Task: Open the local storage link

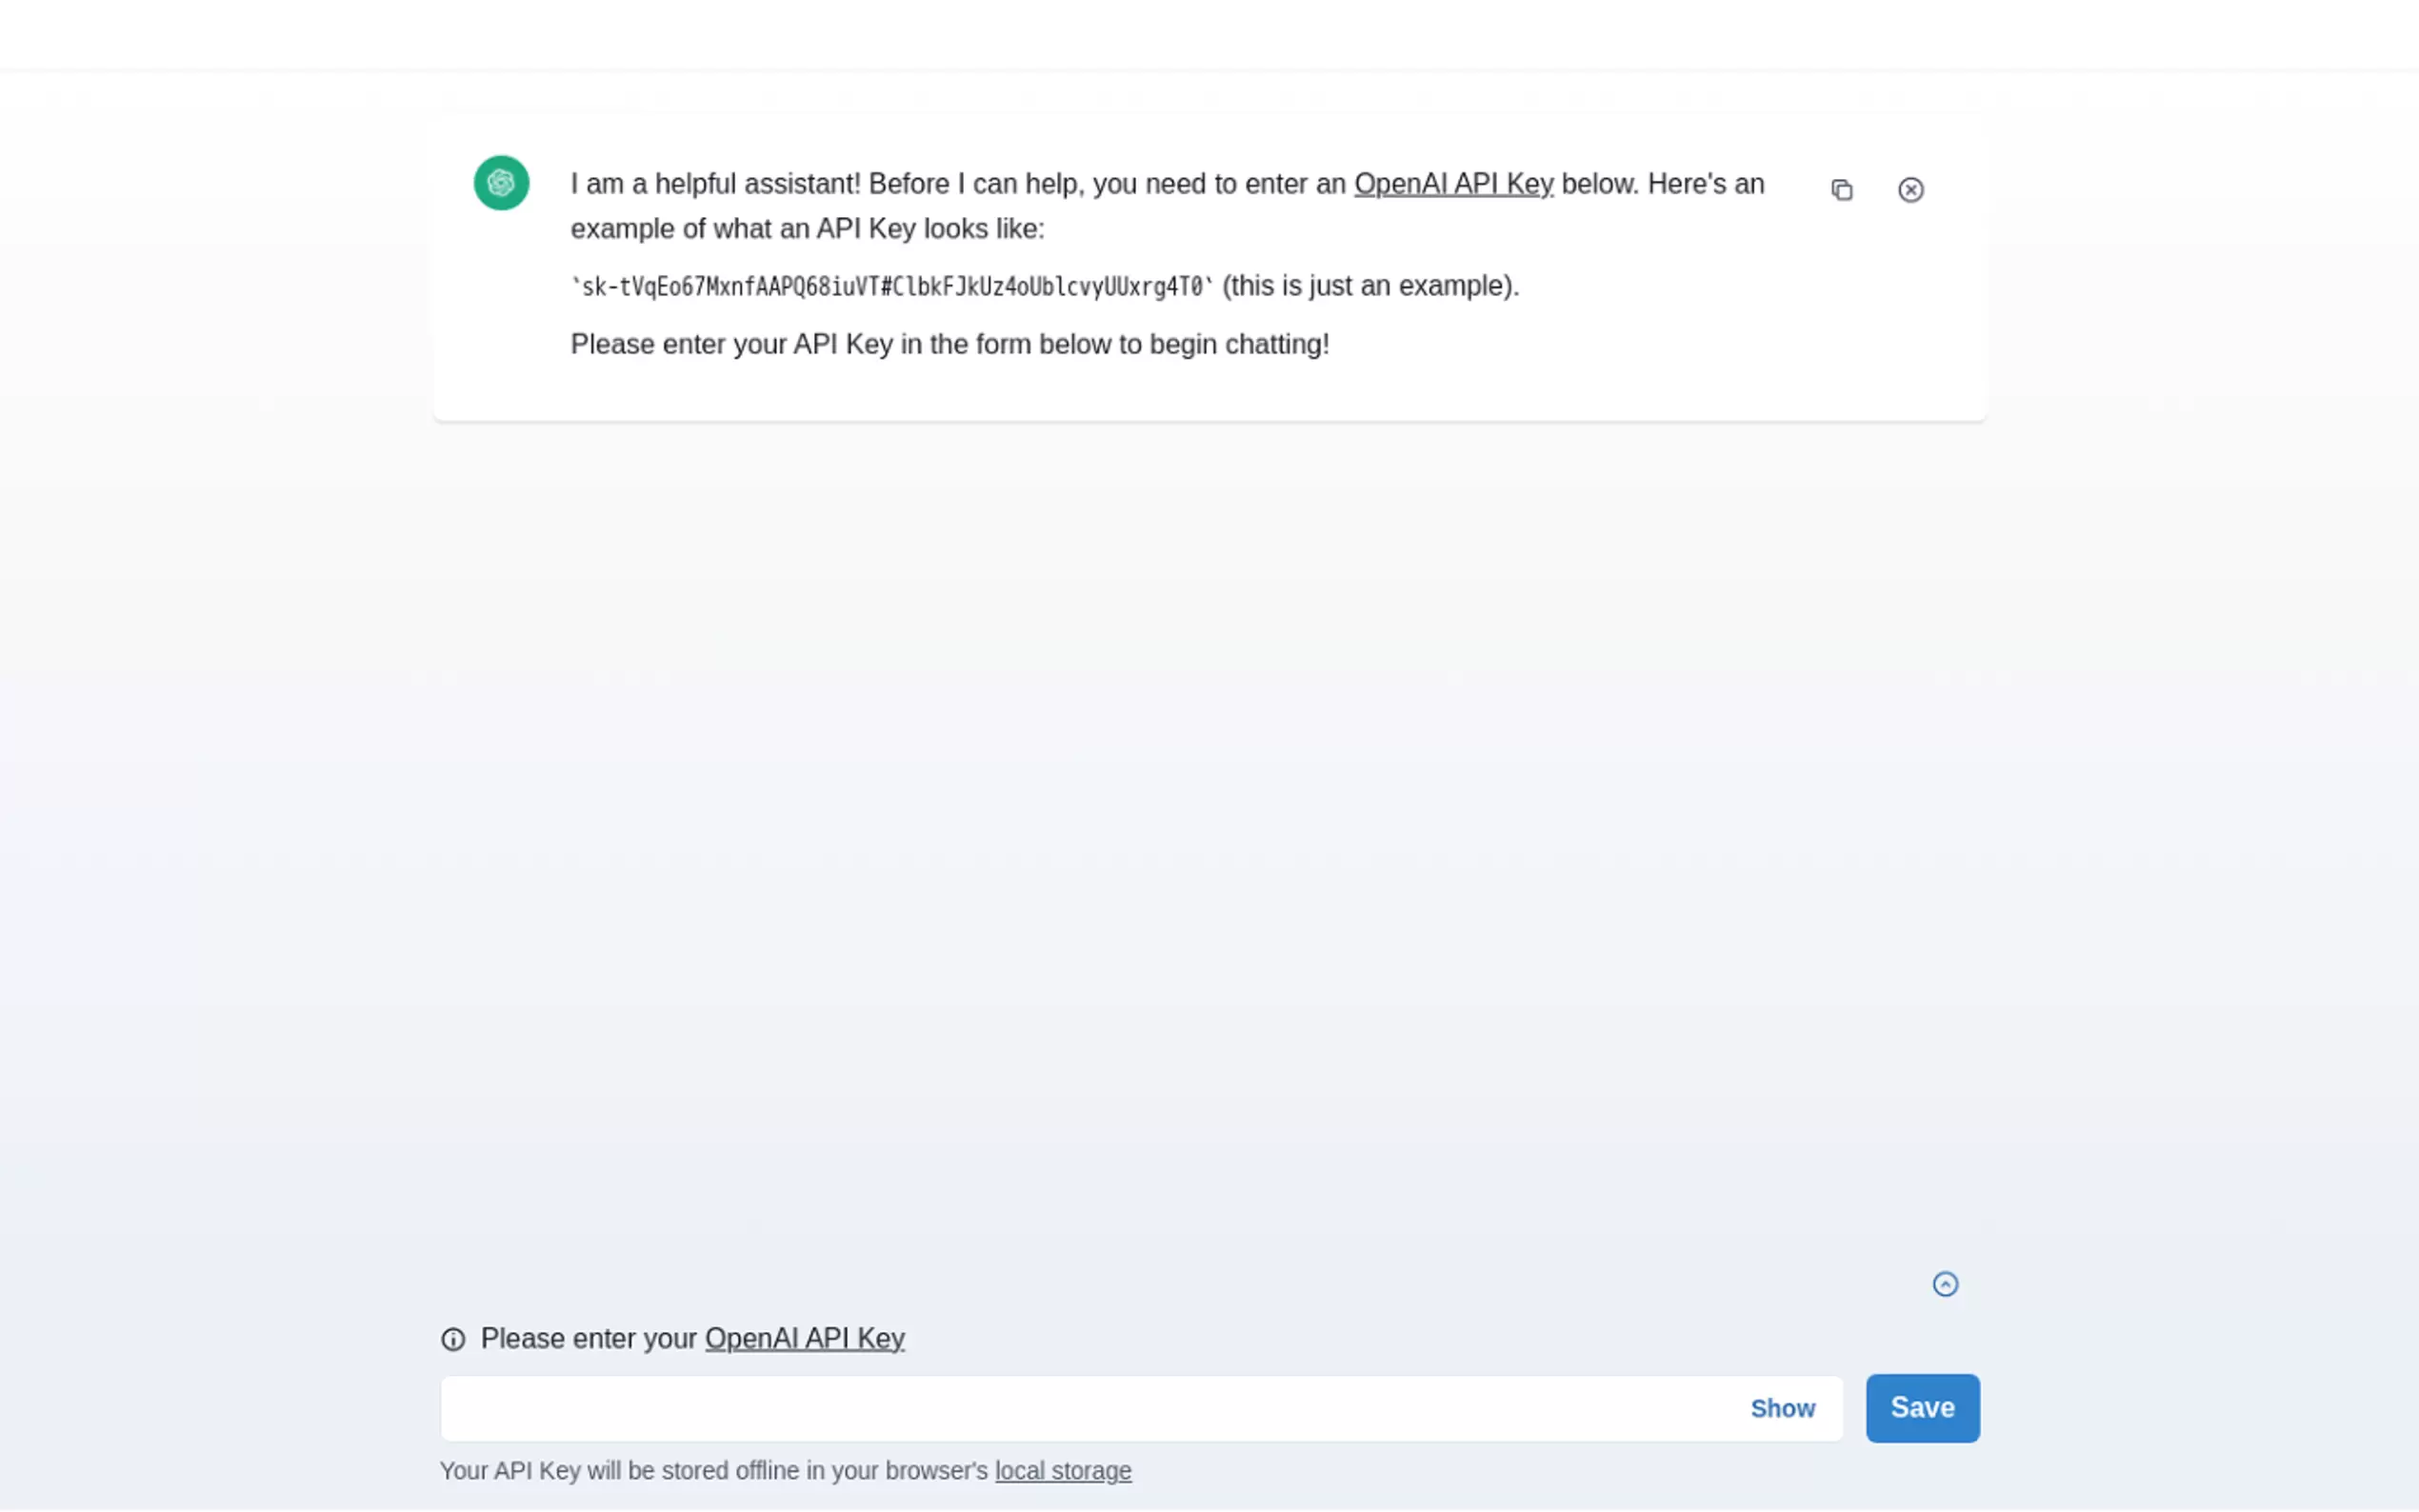Action: 1062,1470
